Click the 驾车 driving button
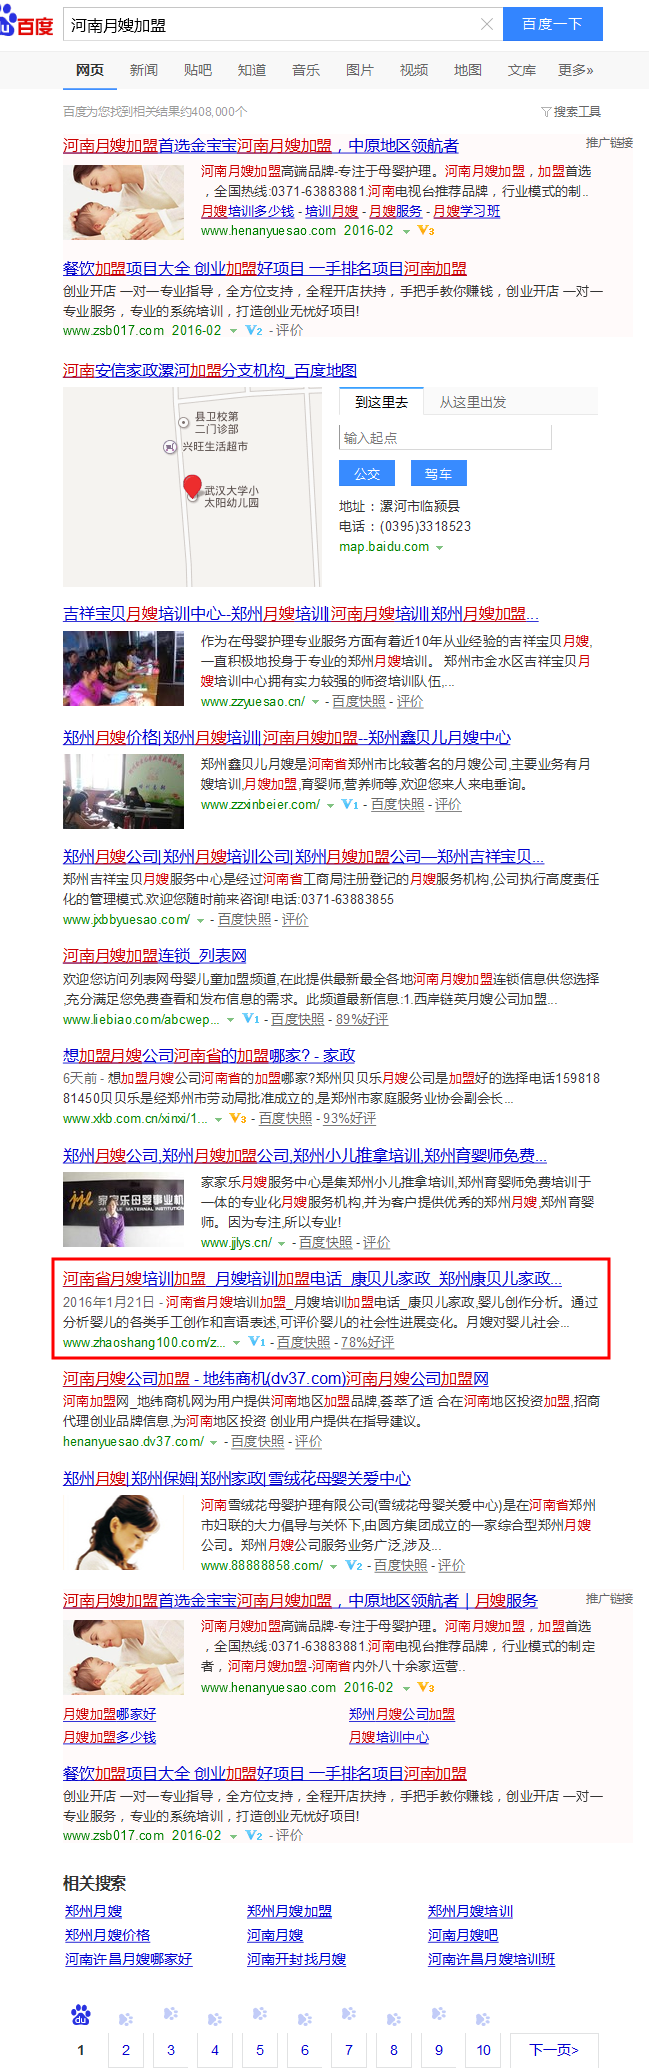The height and width of the screenshot is (2068, 649). [x=438, y=473]
